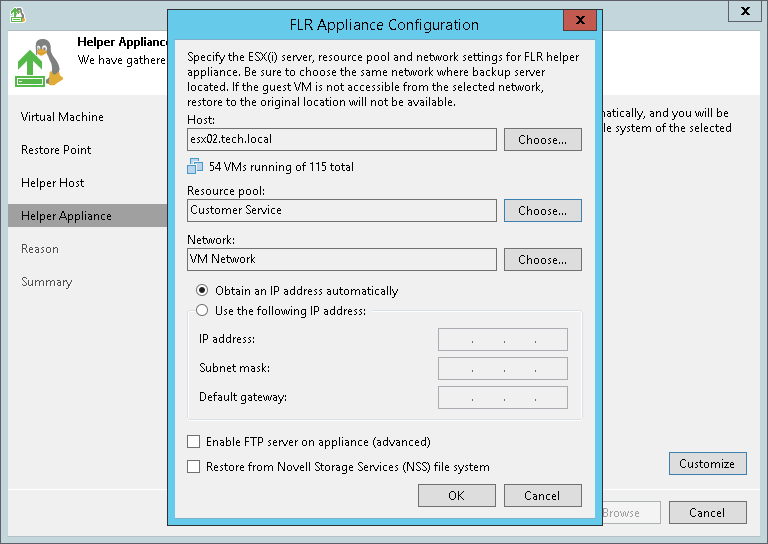Switch to the Helper Host step
The height and width of the screenshot is (544, 768).
pos(53,183)
